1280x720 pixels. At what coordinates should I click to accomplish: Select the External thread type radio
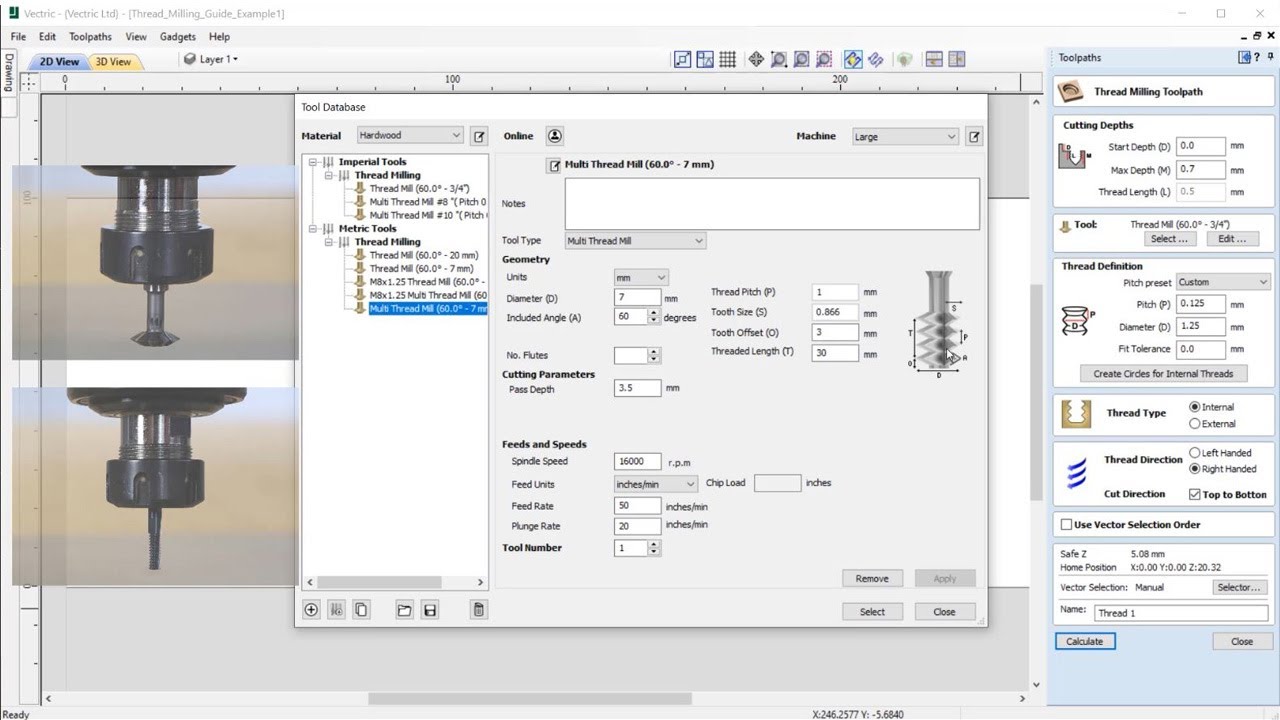pyautogui.click(x=1195, y=424)
